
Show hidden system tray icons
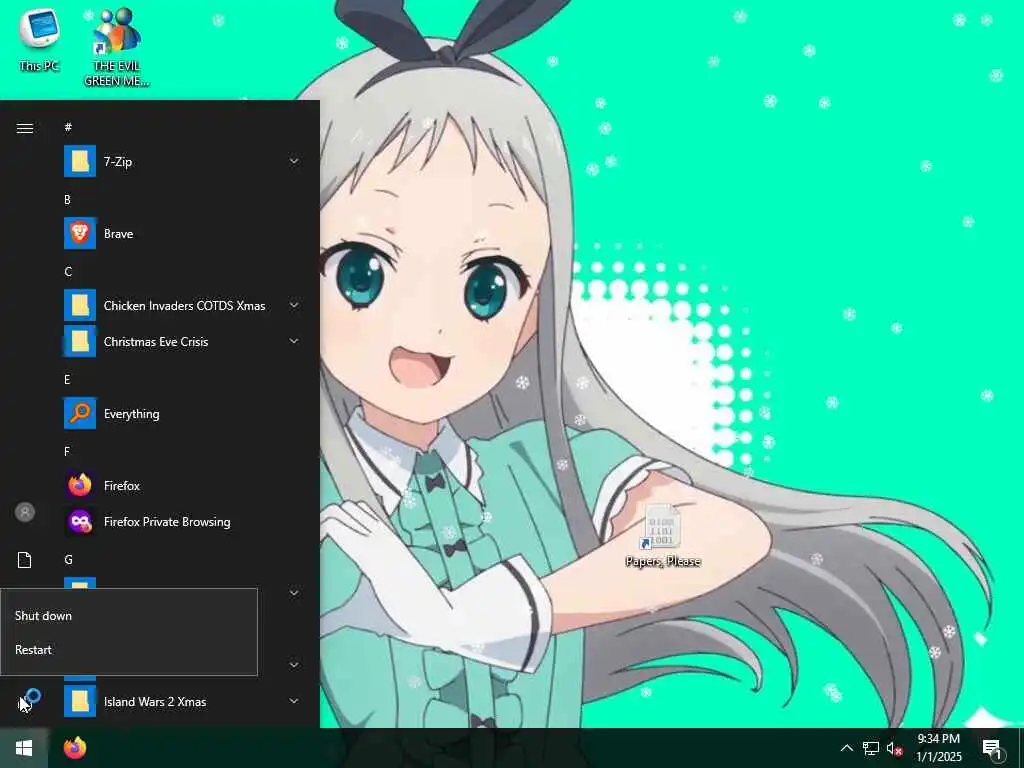[846, 748]
